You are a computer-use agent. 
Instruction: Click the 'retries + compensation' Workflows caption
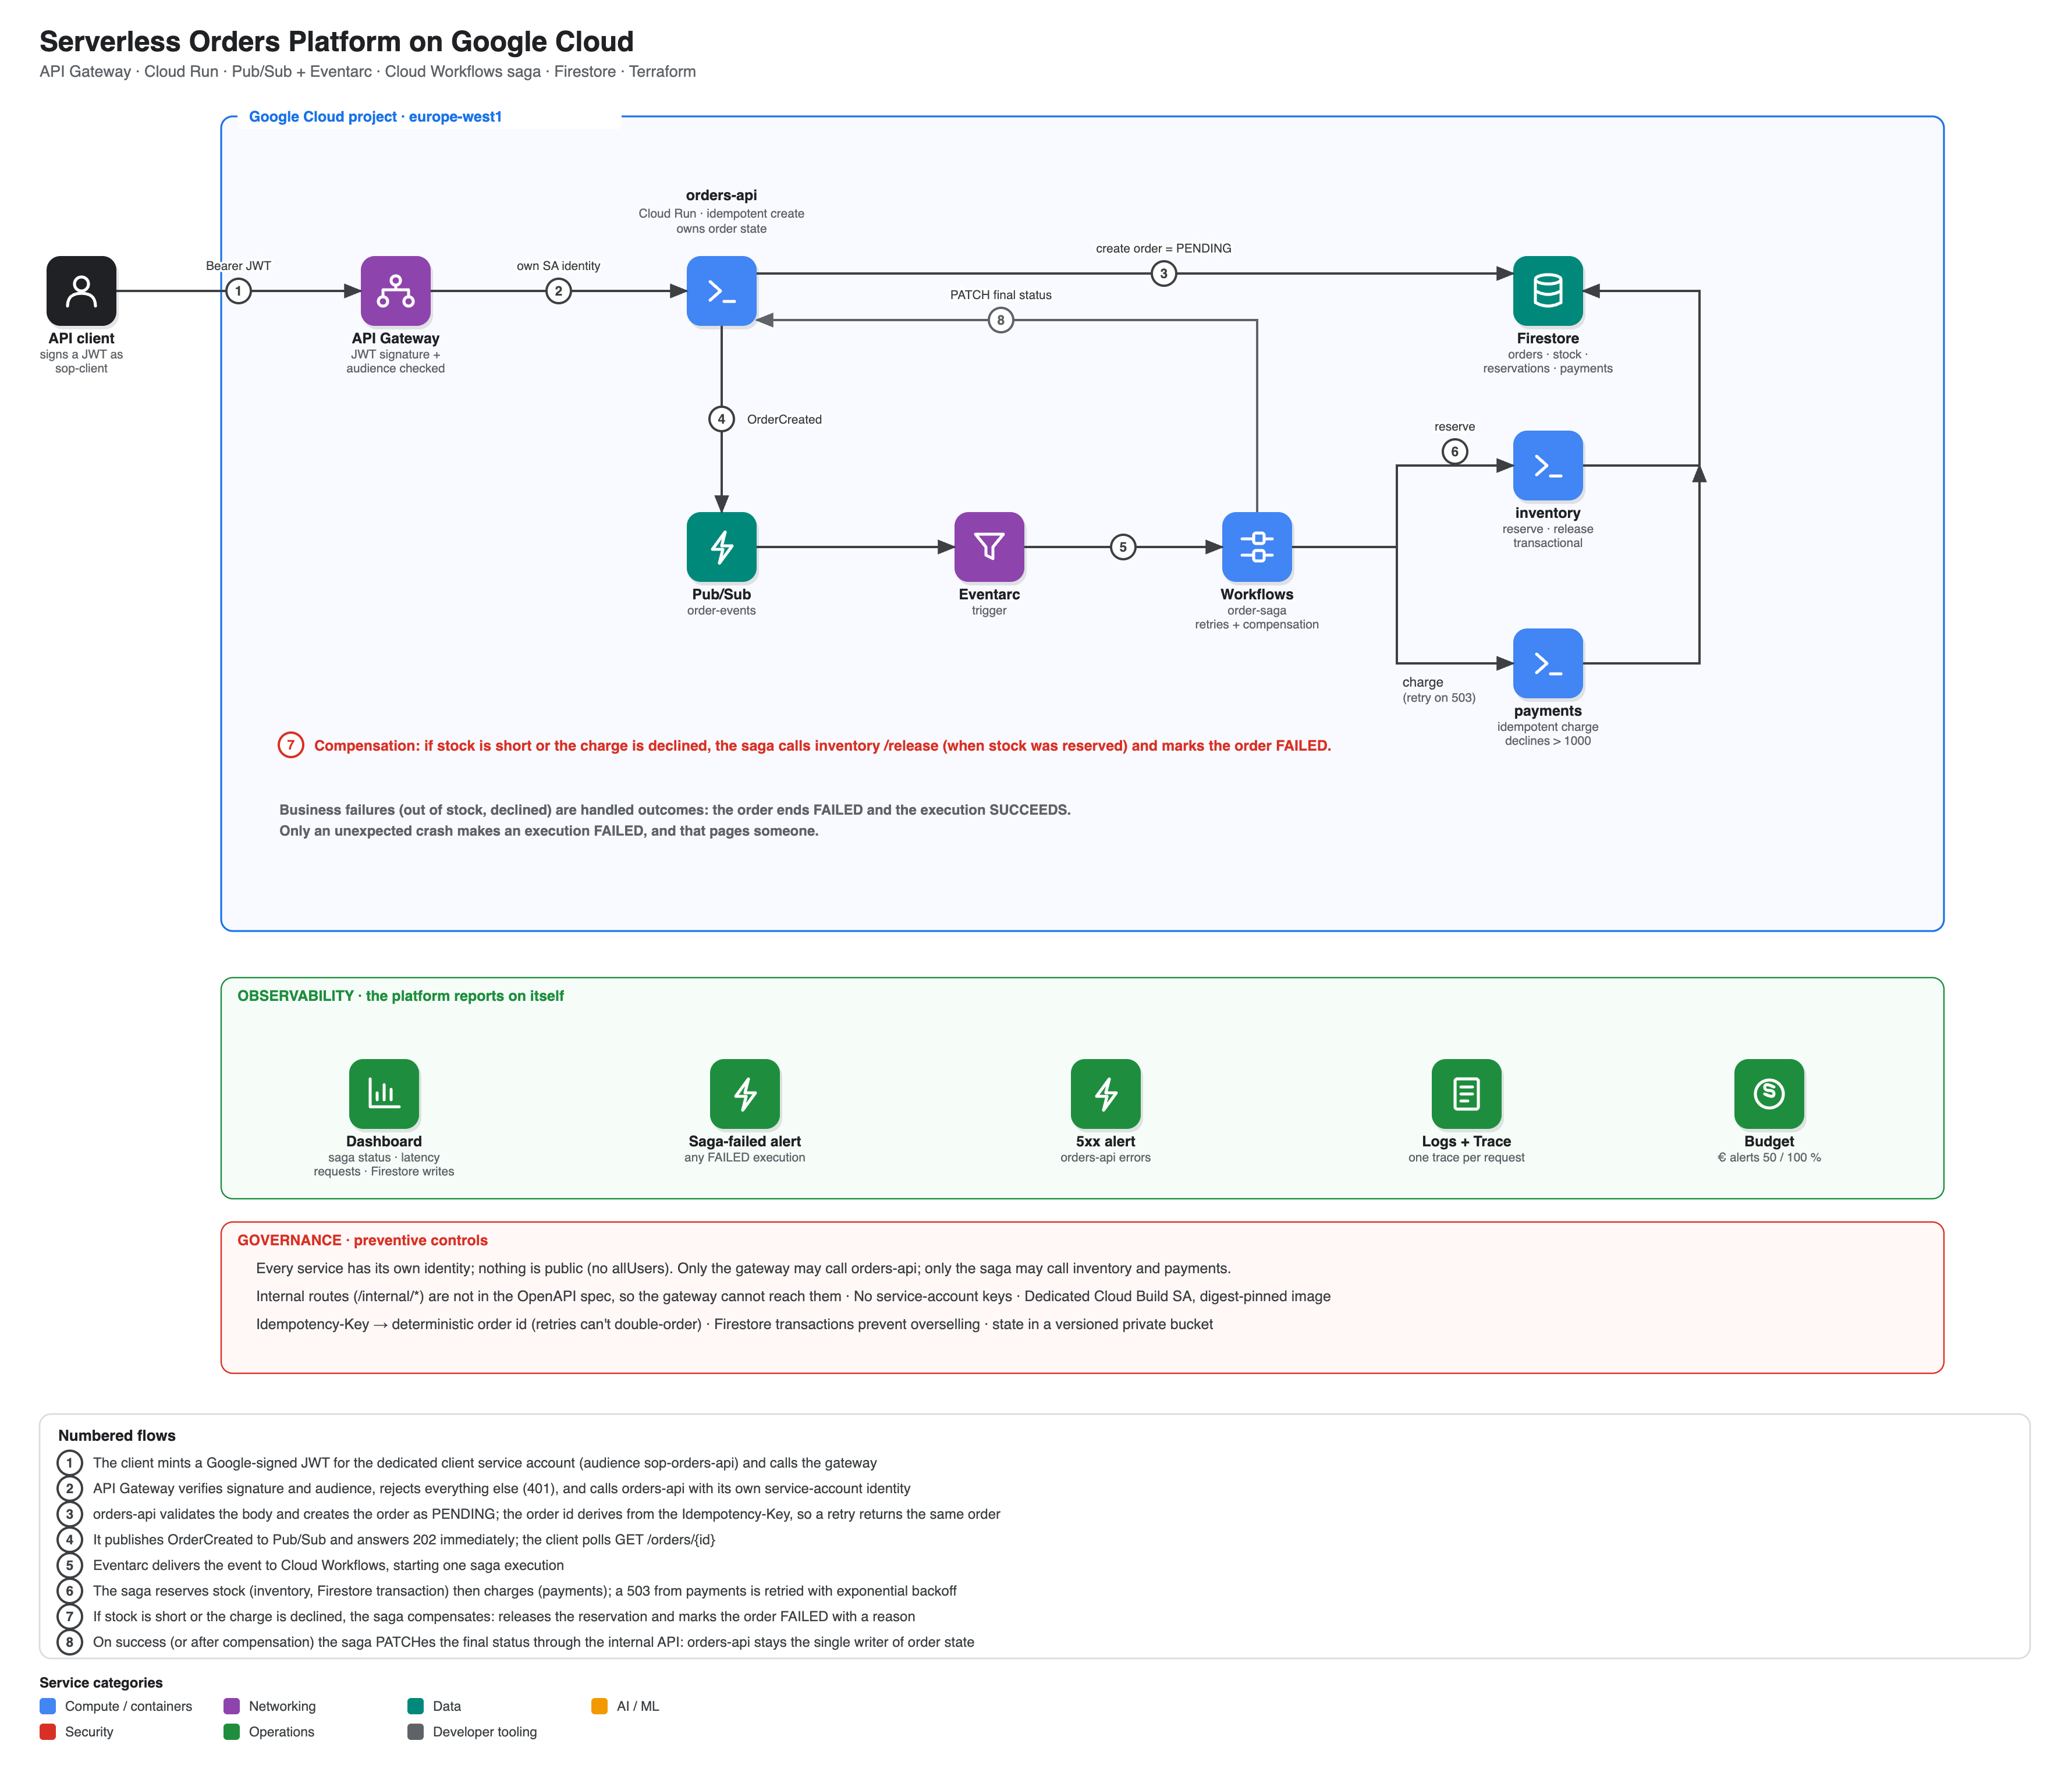pyautogui.click(x=1256, y=624)
